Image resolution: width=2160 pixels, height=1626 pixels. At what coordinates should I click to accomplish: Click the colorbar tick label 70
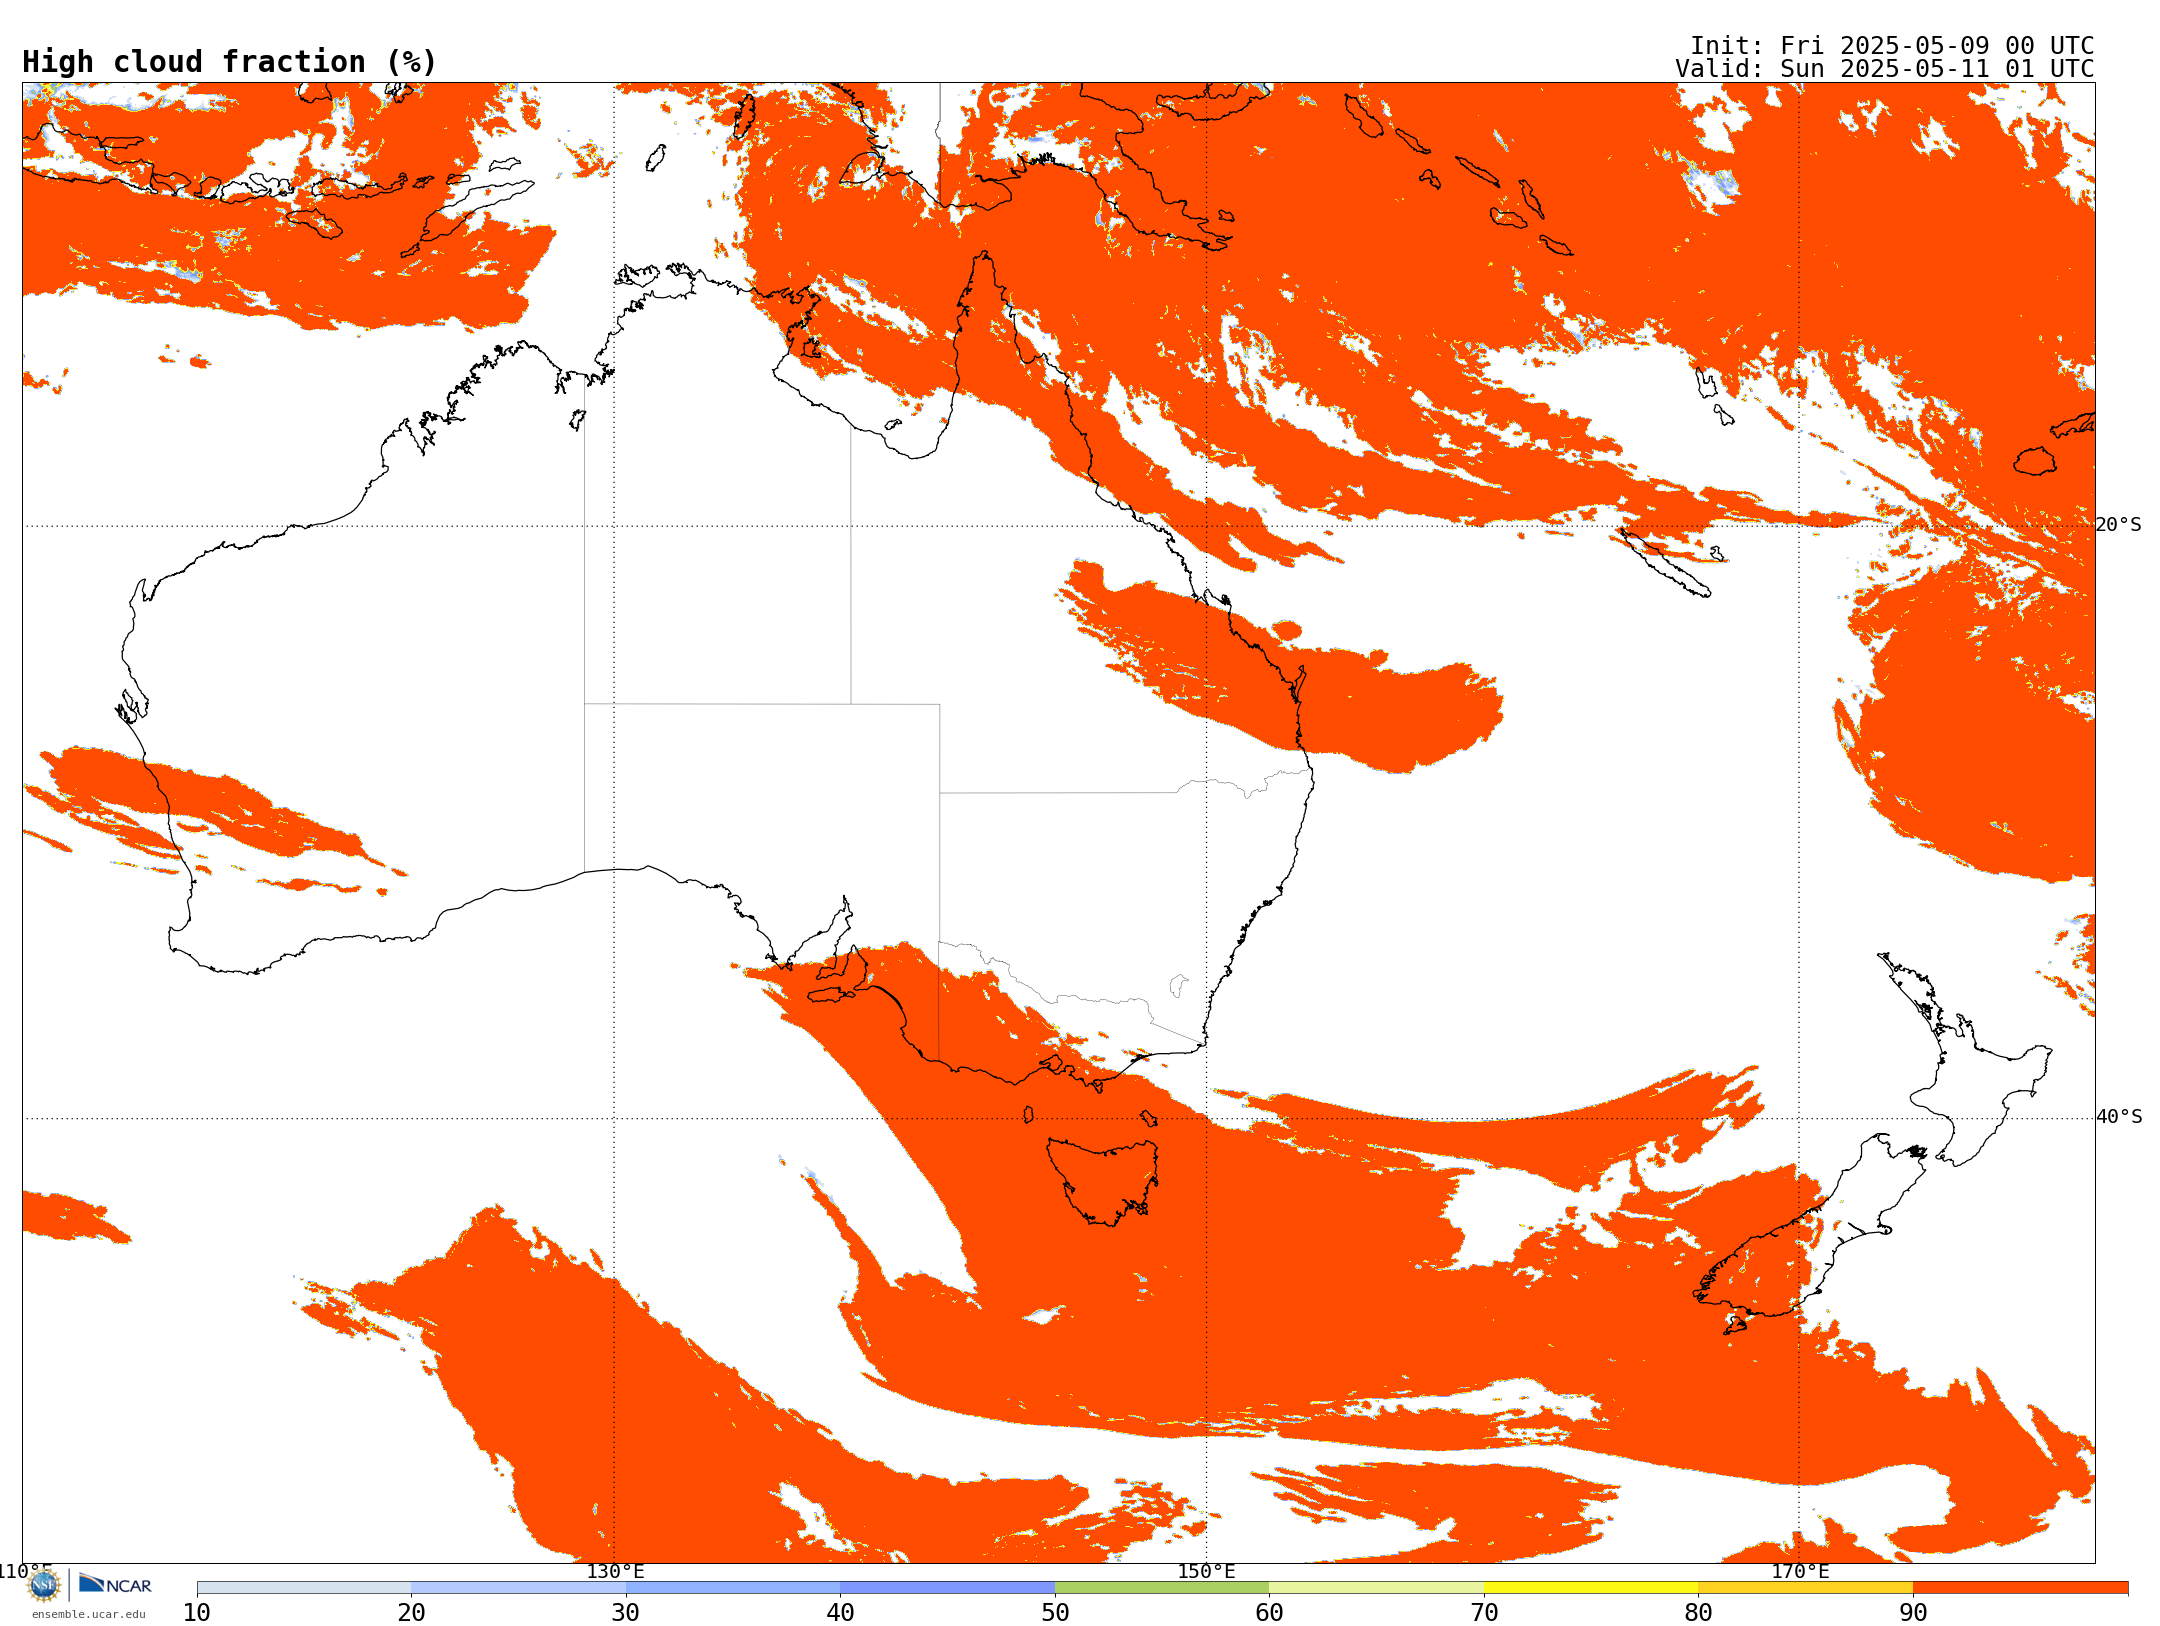pyautogui.click(x=1484, y=1612)
